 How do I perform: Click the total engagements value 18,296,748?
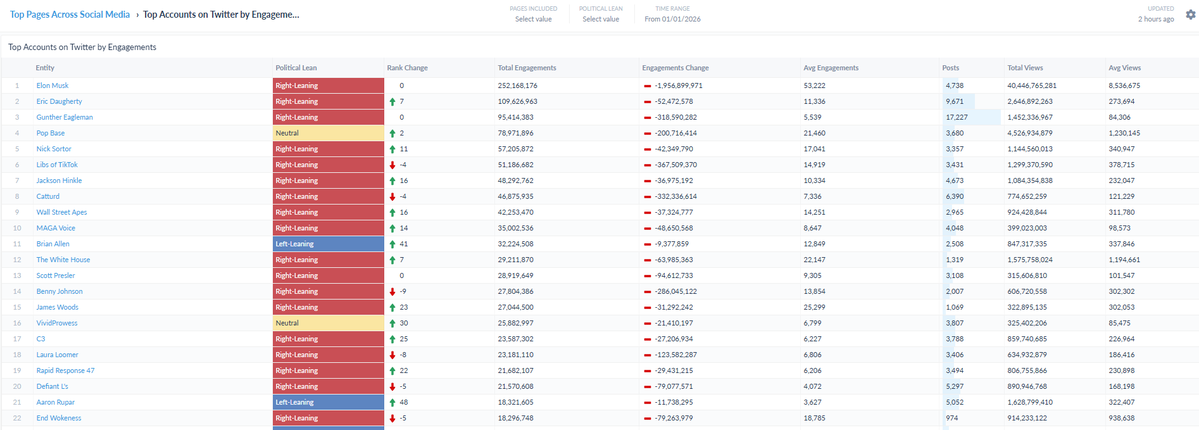[515, 418]
